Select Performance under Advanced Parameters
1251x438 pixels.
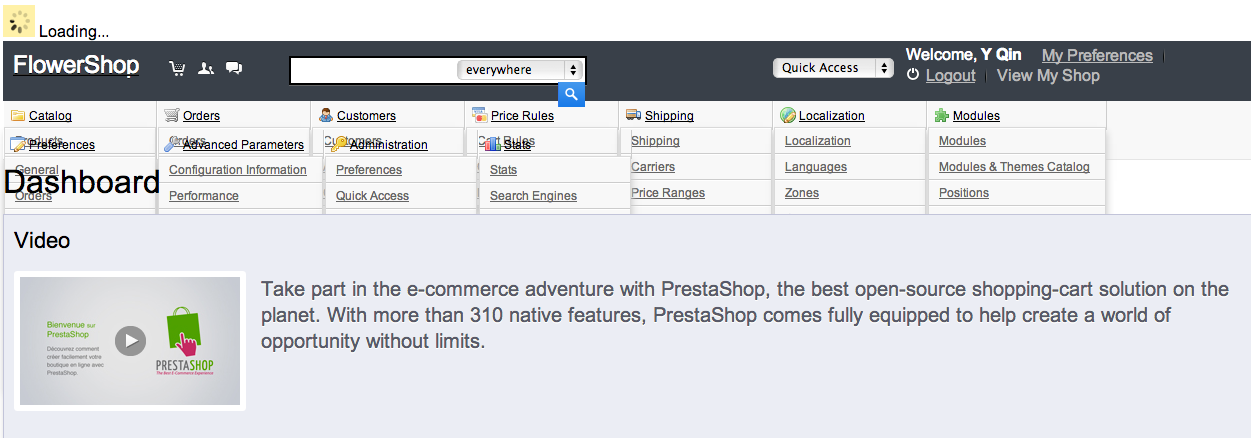[x=204, y=196]
